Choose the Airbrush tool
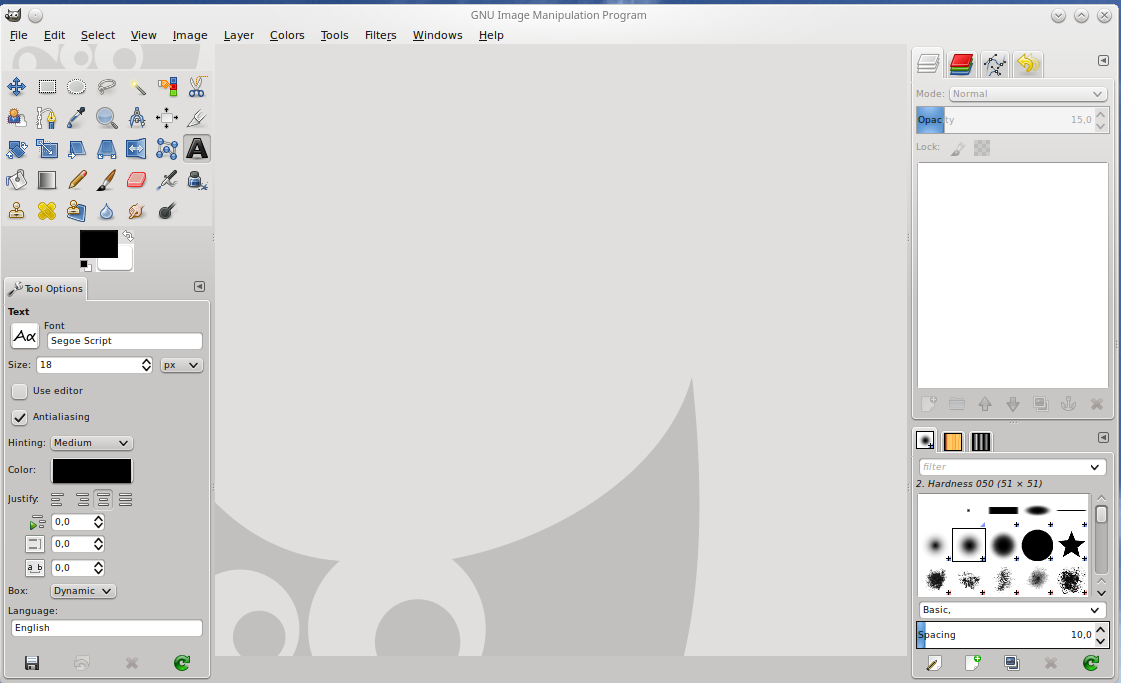 [x=167, y=180]
